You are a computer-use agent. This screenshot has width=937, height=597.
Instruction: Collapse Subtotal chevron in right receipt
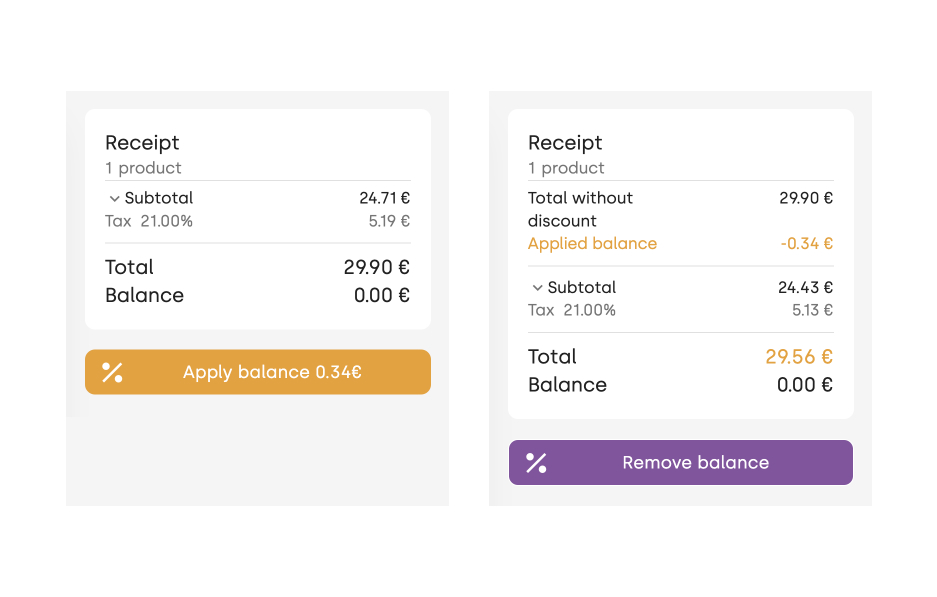click(x=537, y=288)
